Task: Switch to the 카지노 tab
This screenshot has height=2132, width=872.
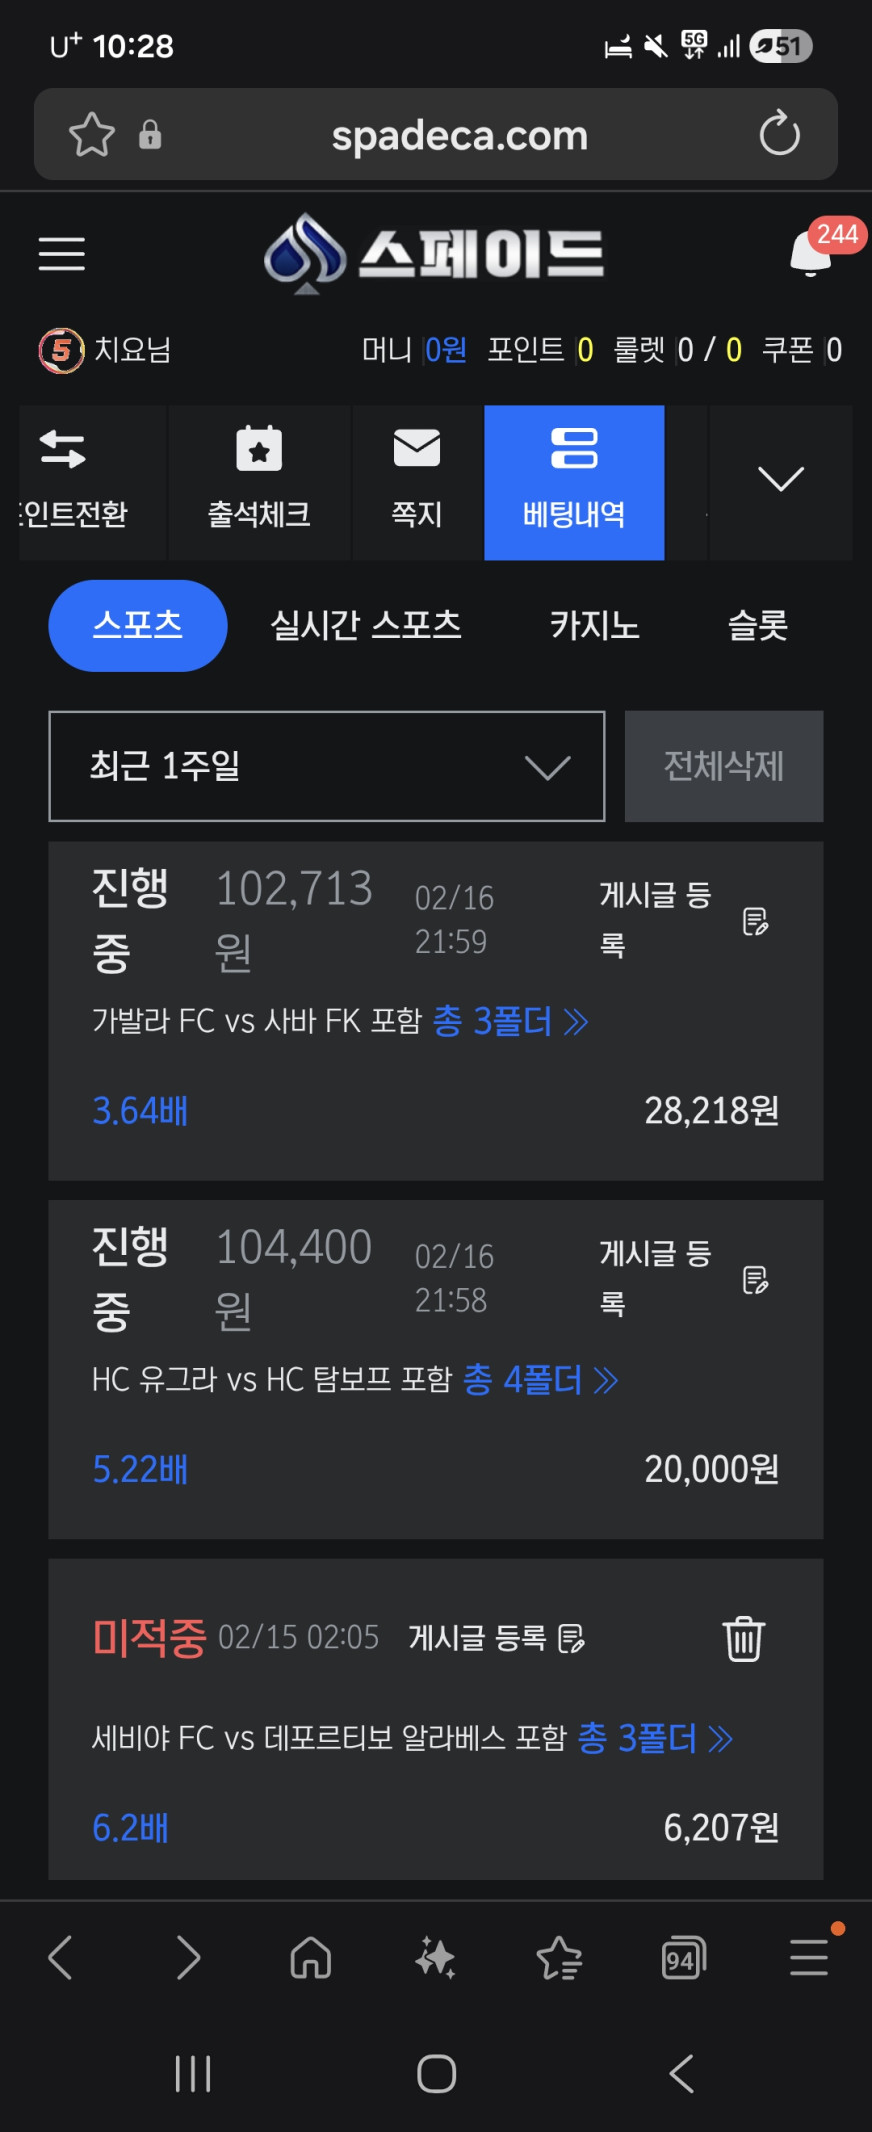Action: coord(594,626)
